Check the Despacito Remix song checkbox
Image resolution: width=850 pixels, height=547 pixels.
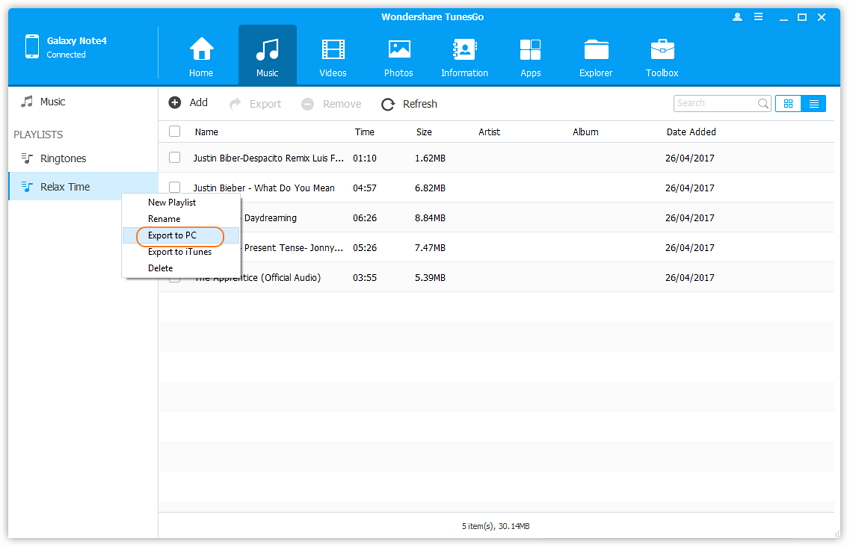click(x=175, y=158)
